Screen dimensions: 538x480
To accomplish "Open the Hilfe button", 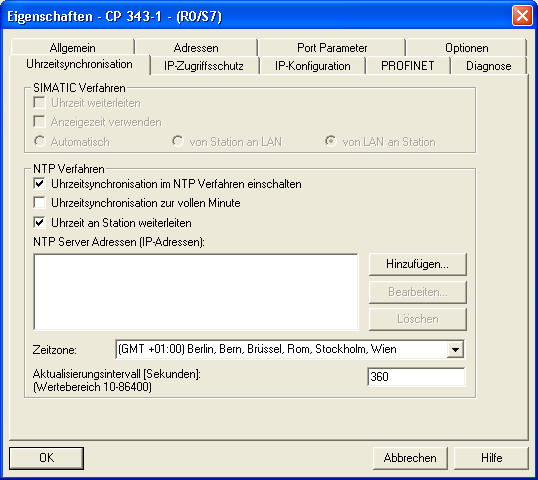I will coord(491,458).
